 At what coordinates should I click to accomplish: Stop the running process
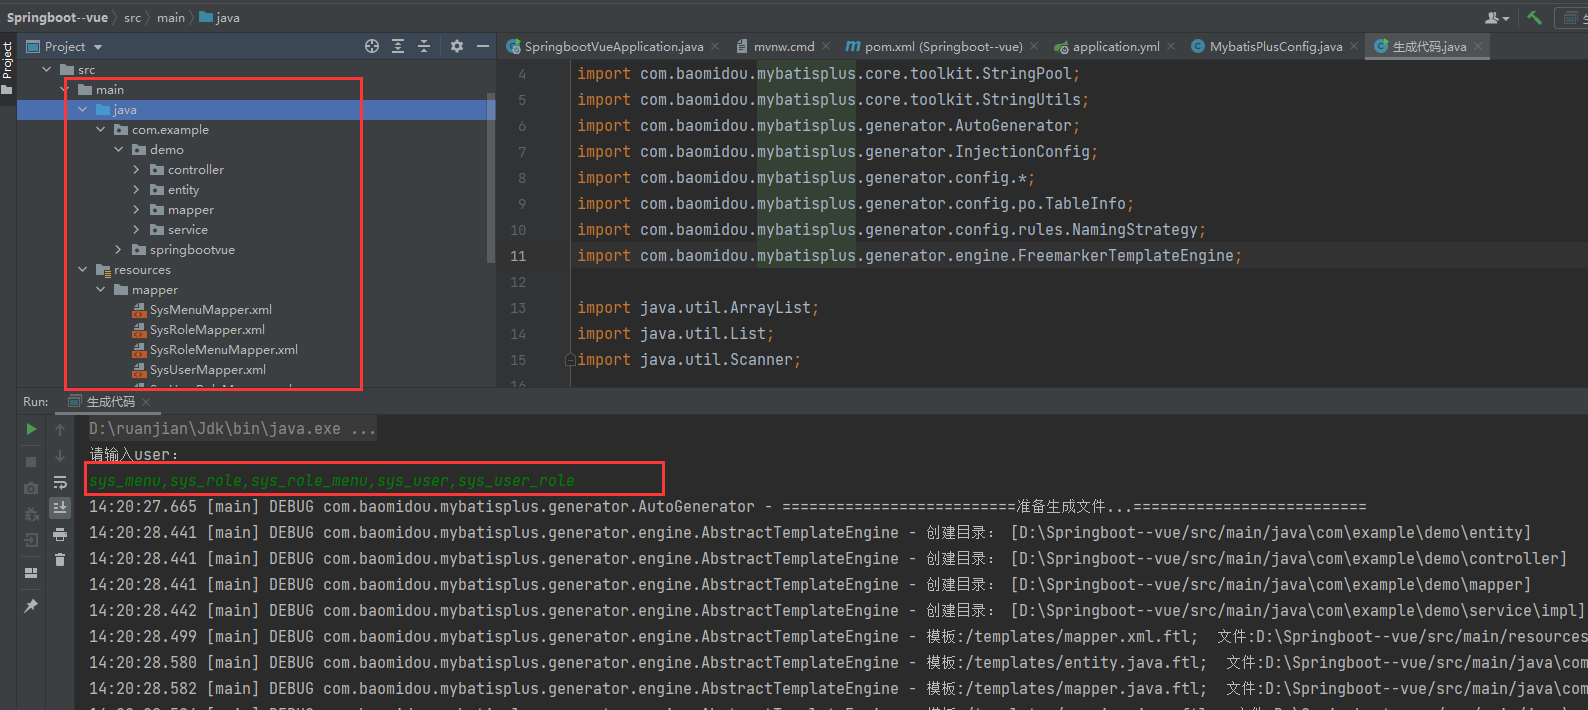coord(31,462)
